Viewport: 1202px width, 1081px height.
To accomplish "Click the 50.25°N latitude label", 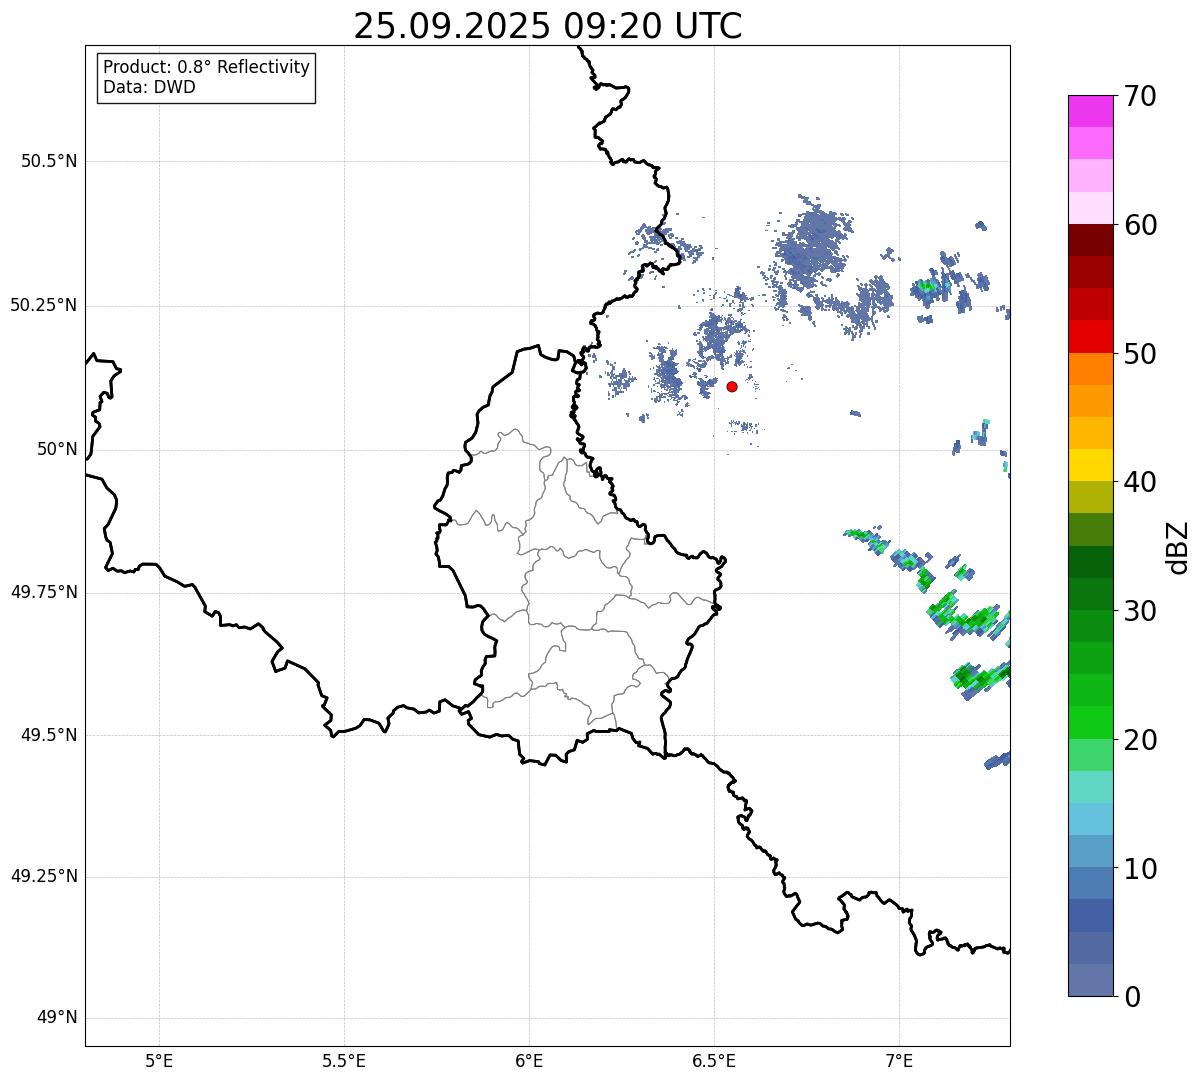I will (x=44, y=305).
